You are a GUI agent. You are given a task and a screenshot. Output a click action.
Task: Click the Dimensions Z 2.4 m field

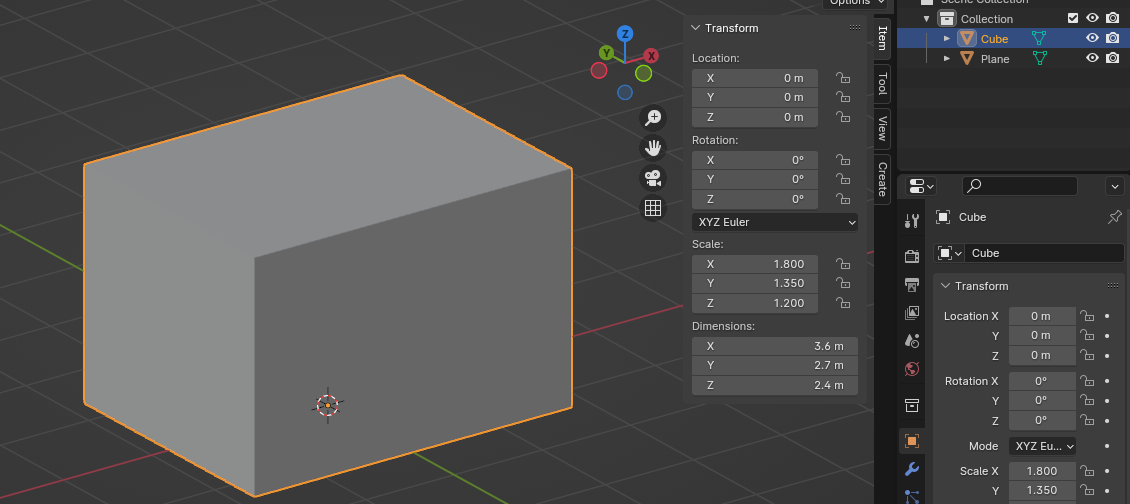(x=775, y=385)
